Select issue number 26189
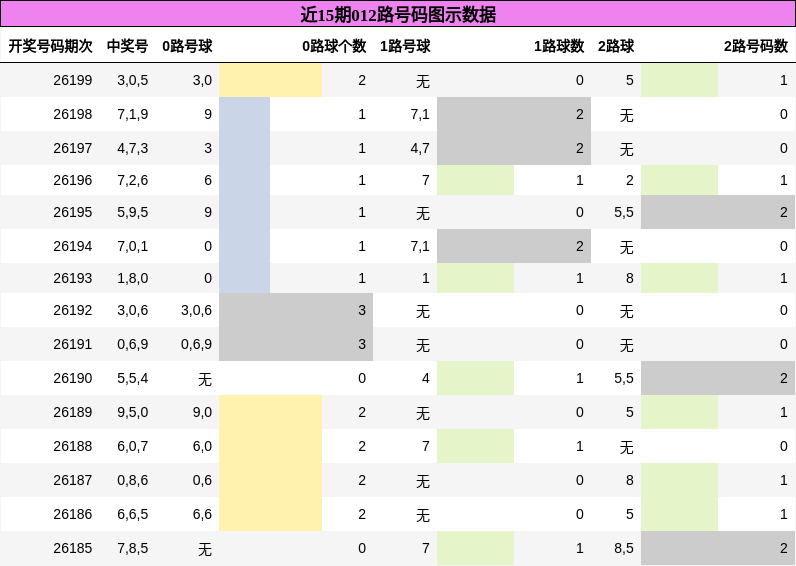The image size is (796, 566). (x=73, y=412)
